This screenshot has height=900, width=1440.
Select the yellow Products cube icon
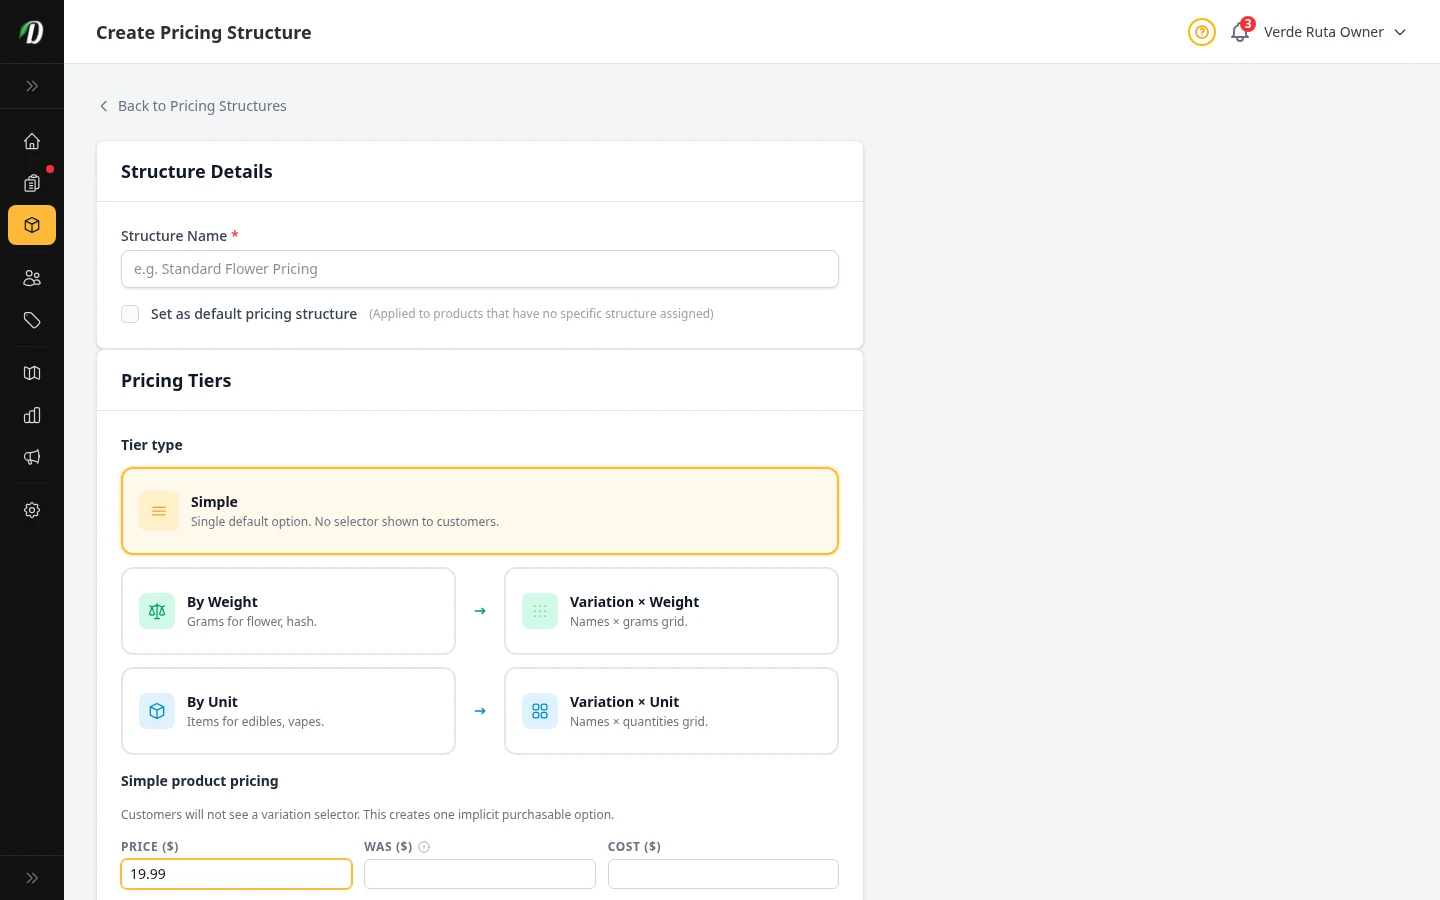click(x=32, y=225)
